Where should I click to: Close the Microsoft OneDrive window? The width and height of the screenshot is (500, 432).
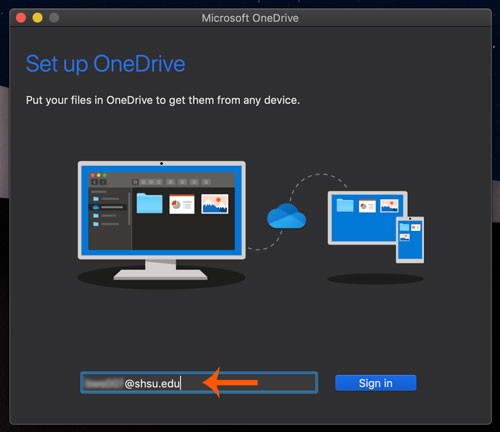(21, 18)
